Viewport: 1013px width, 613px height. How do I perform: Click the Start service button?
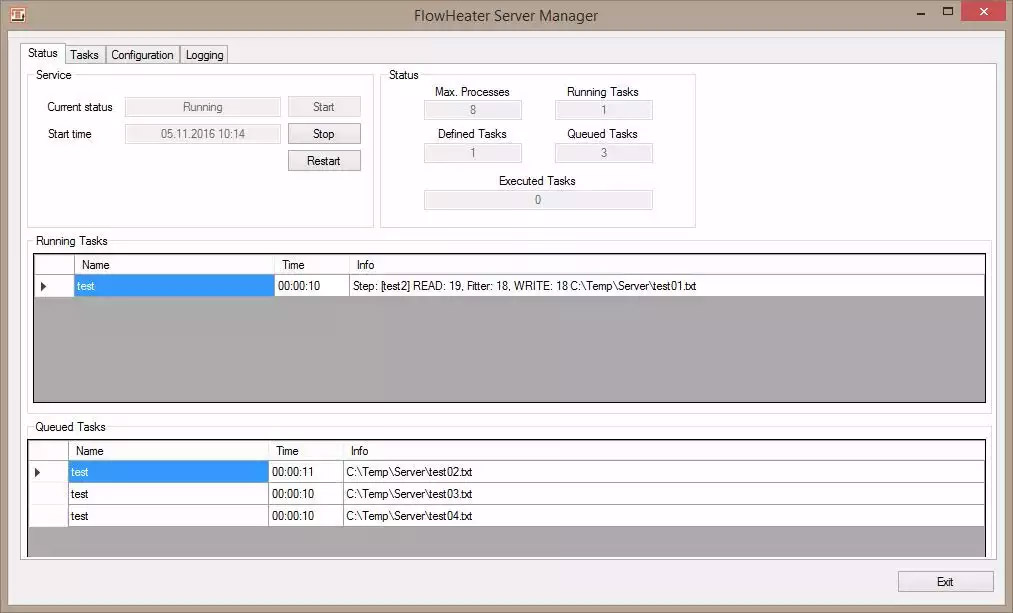[324, 107]
